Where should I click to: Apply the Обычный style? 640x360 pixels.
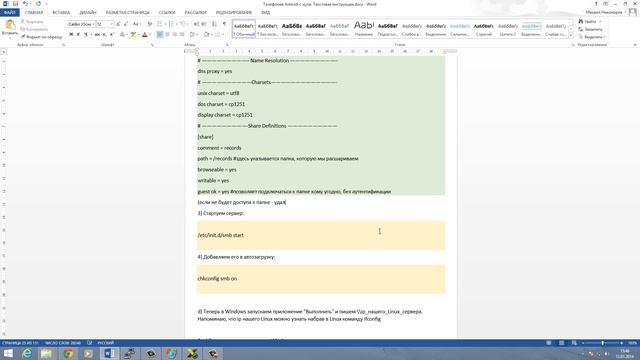[244, 29]
